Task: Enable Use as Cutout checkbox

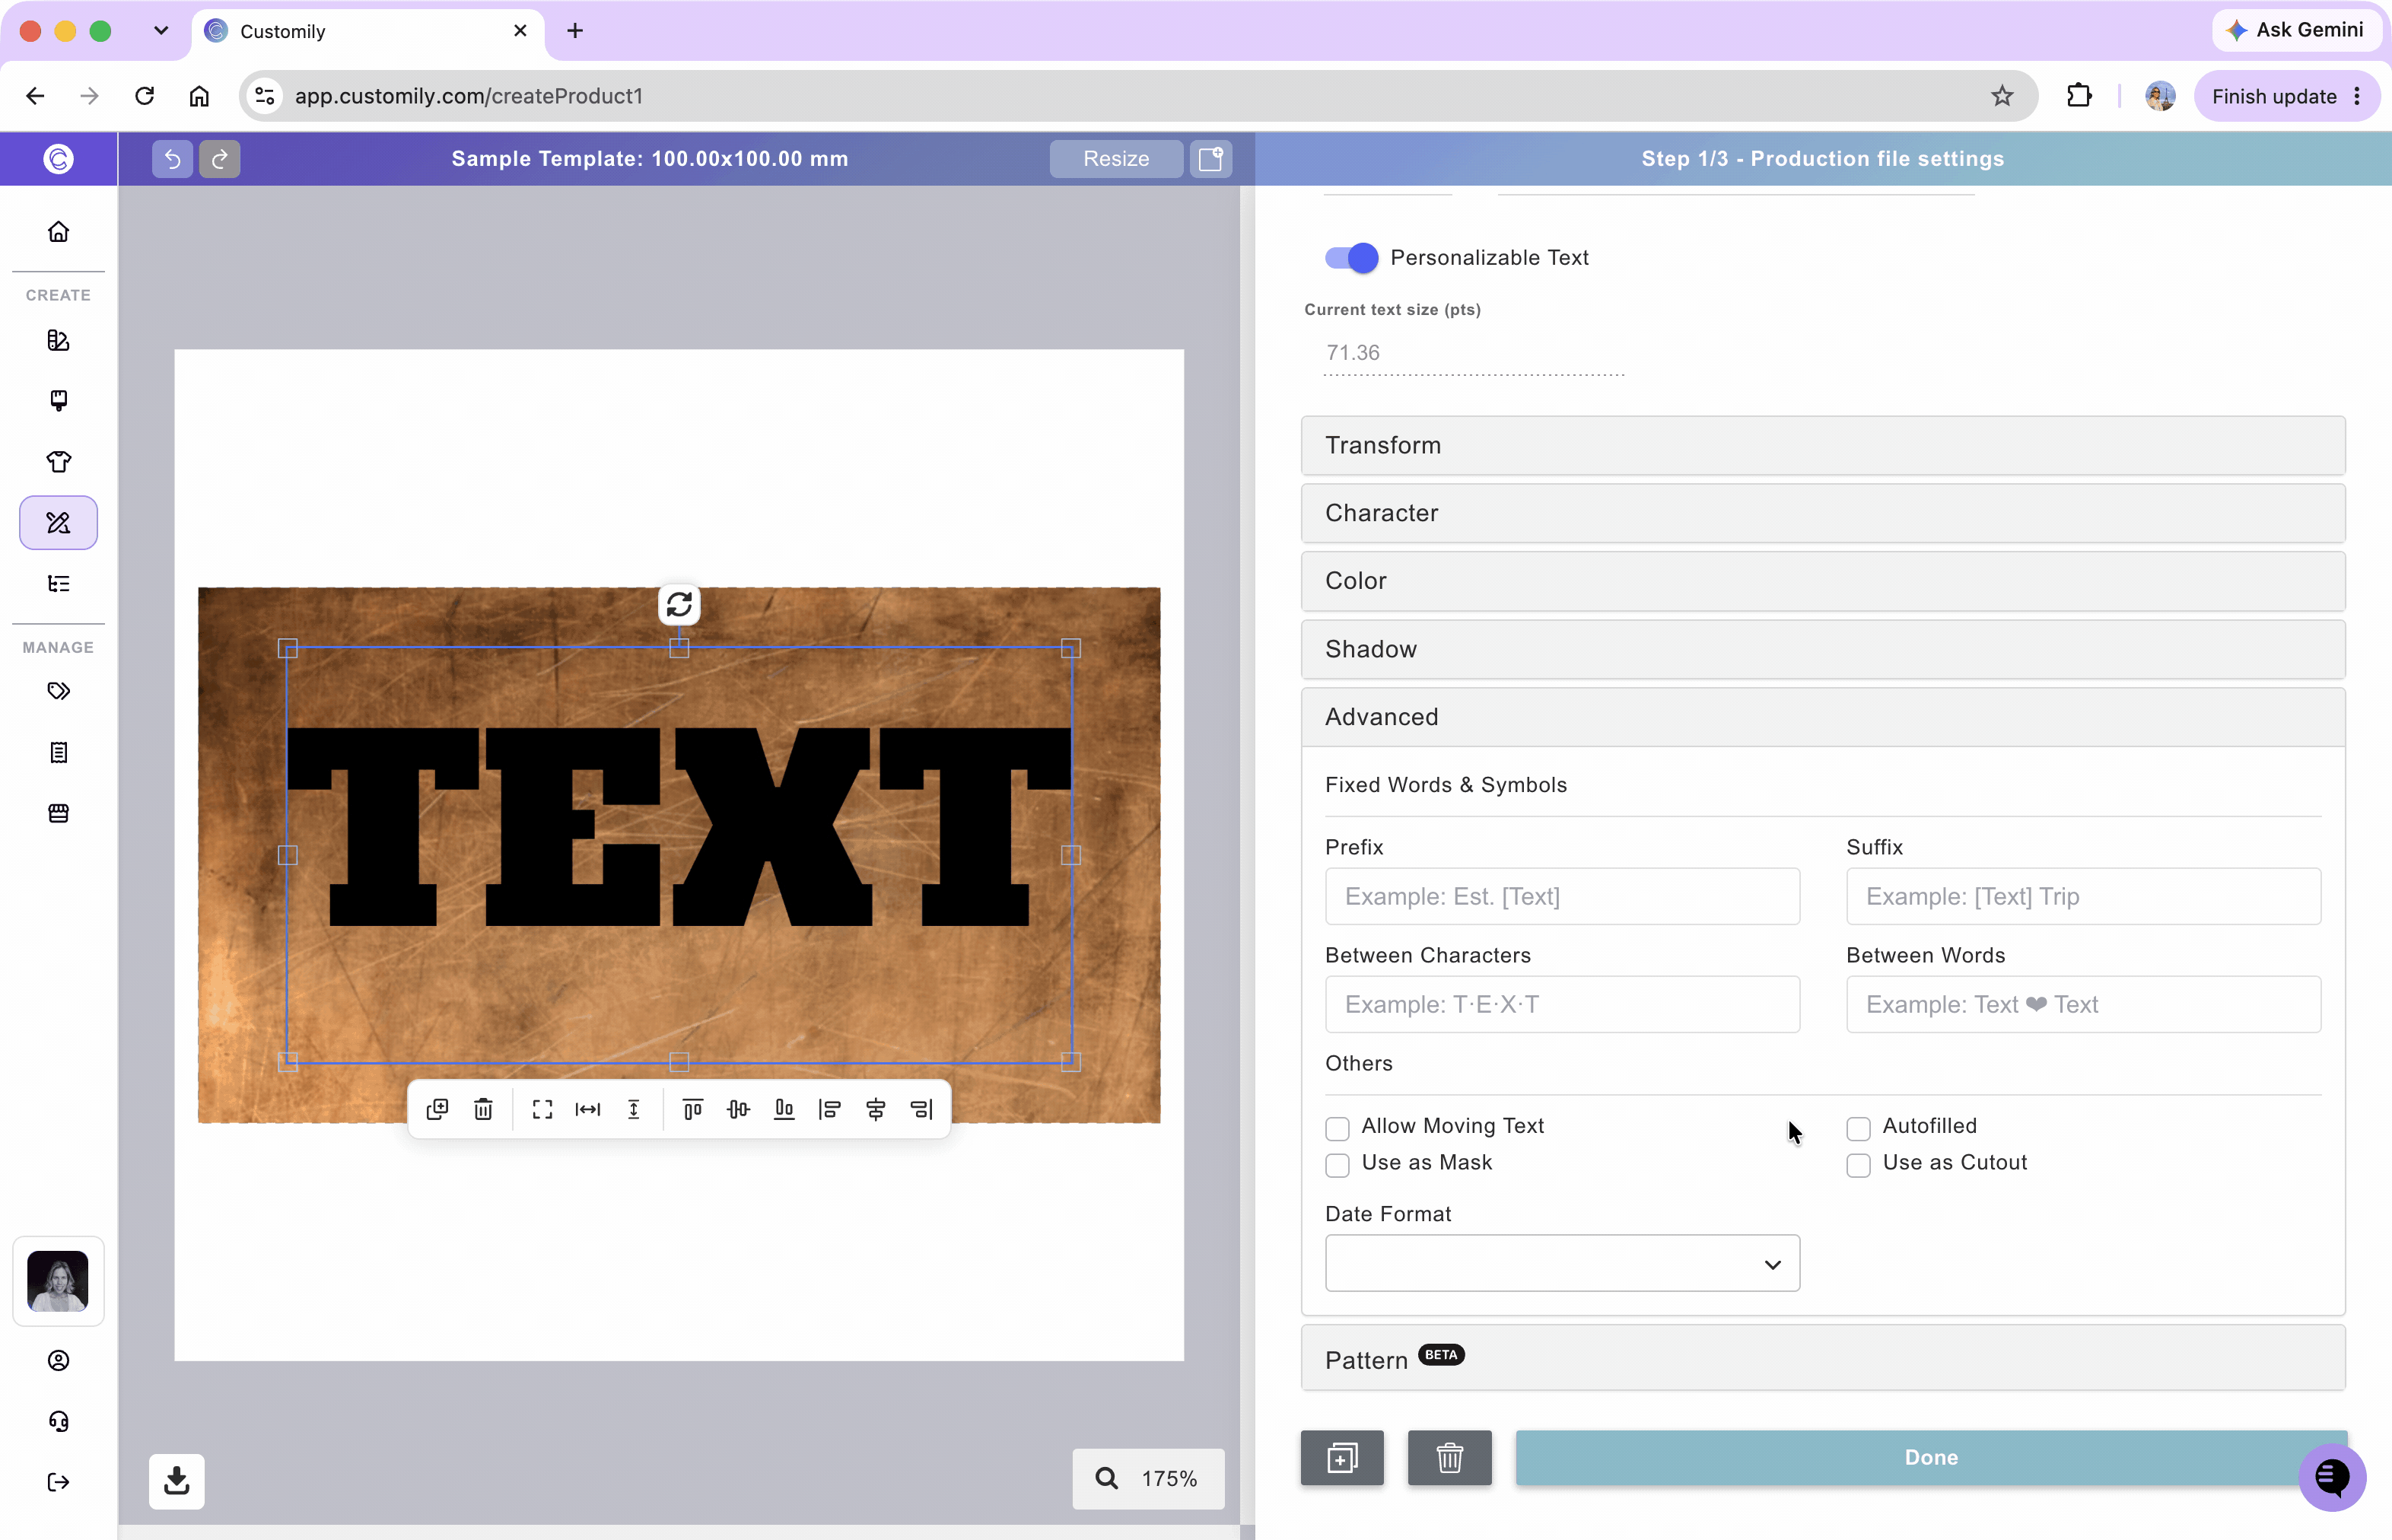Action: pyautogui.click(x=1858, y=1165)
